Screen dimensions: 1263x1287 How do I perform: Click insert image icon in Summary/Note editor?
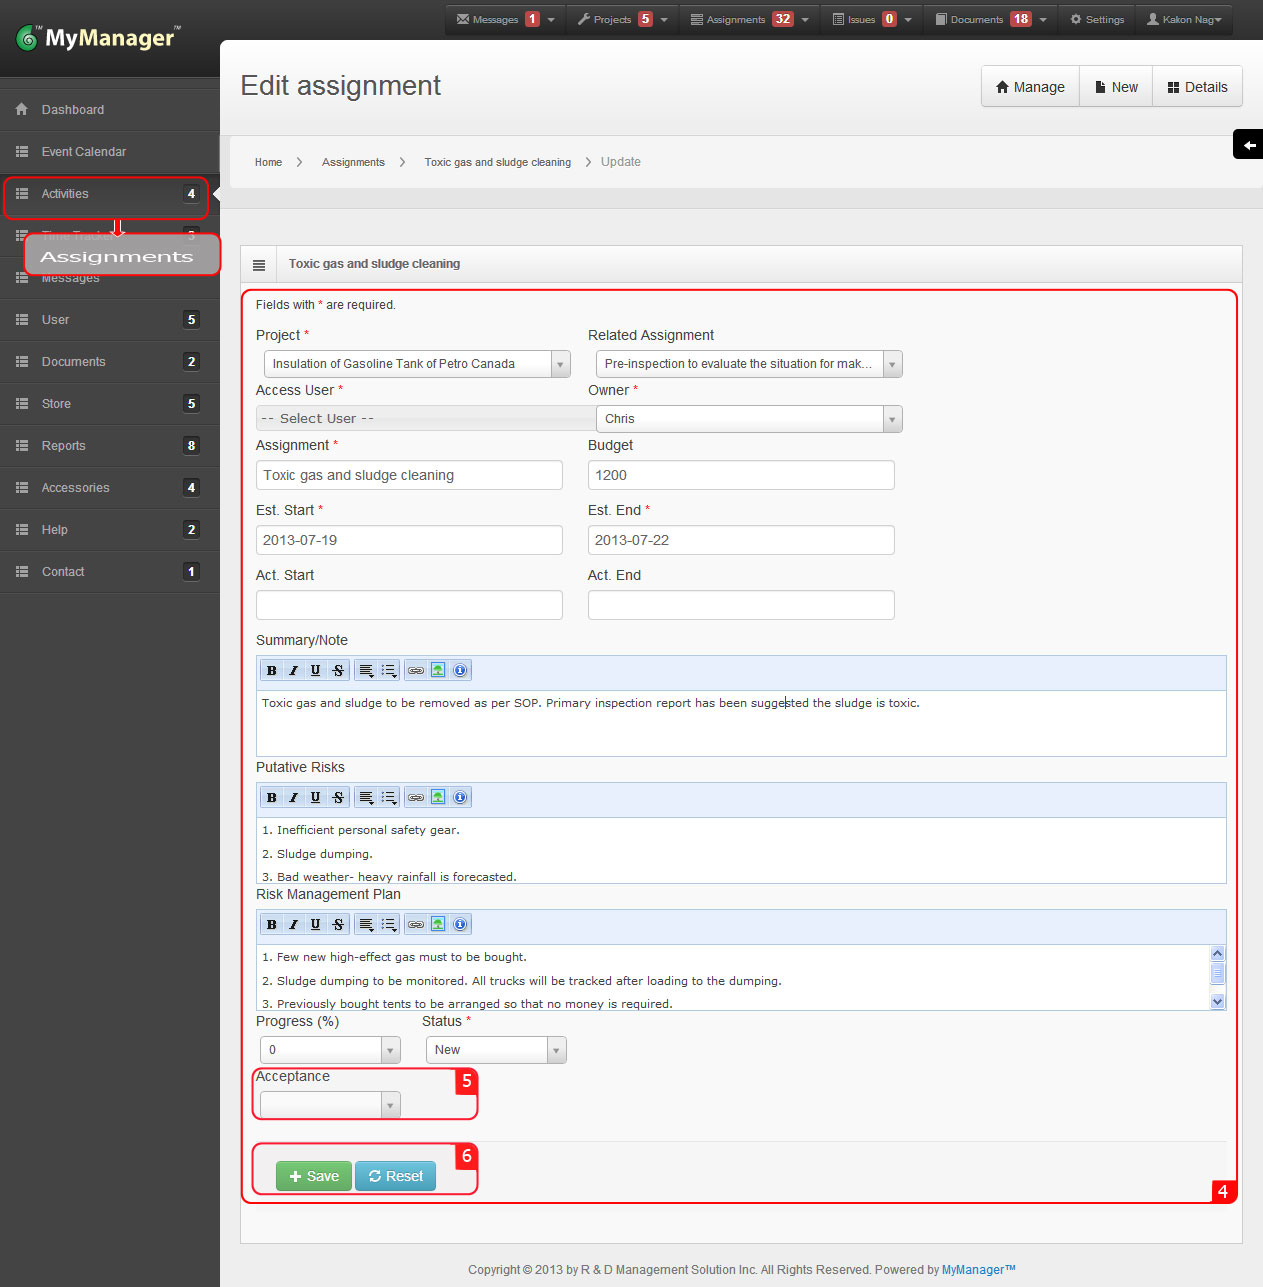pyautogui.click(x=438, y=671)
